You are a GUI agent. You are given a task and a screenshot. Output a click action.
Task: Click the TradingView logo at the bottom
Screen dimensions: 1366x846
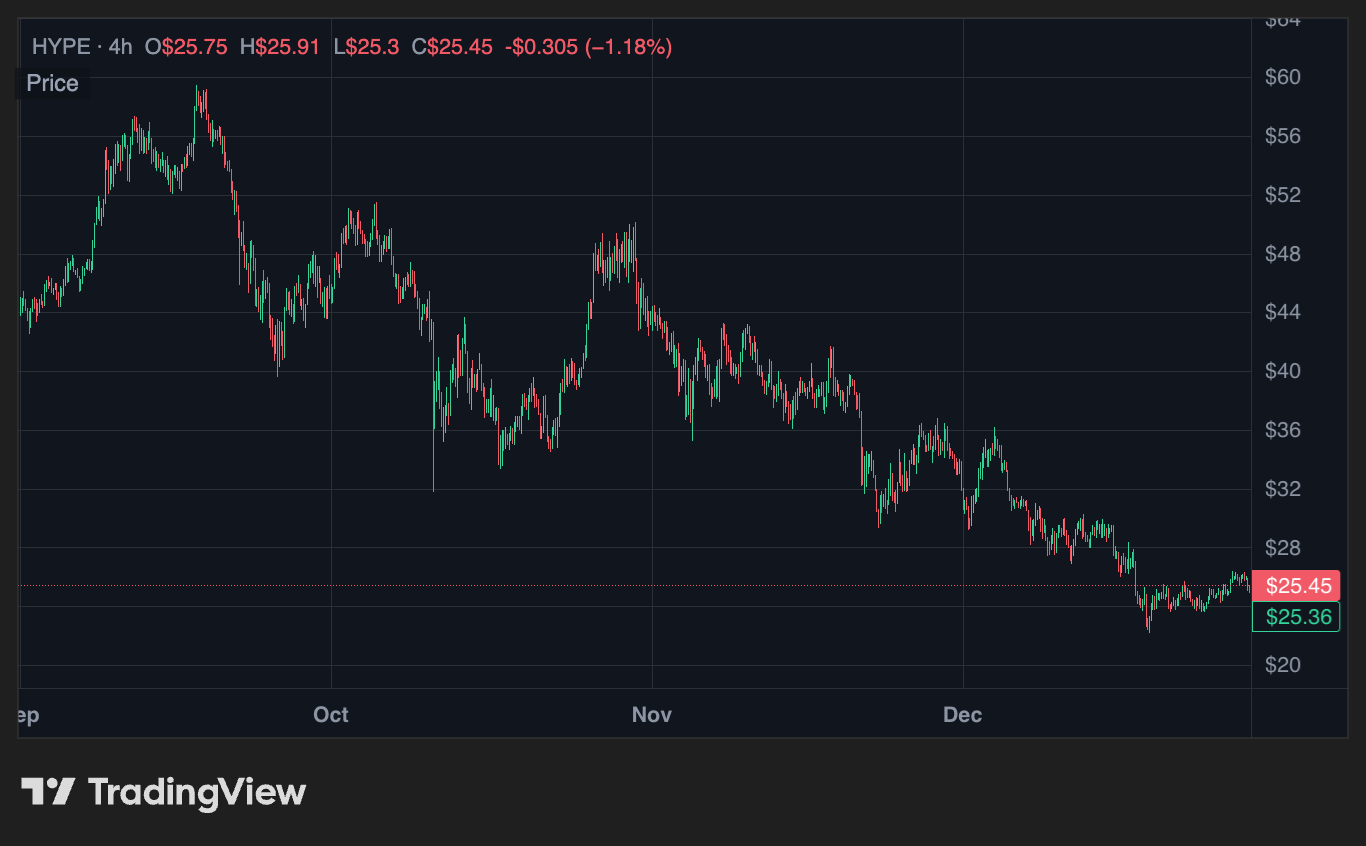pyautogui.click(x=164, y=792)
